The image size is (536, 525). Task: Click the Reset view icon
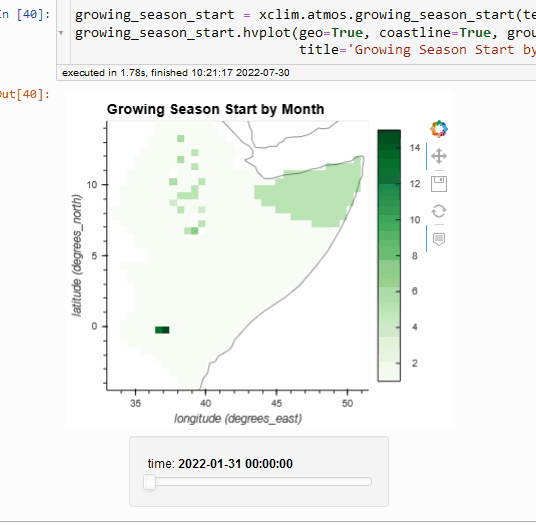click(439, 211)
